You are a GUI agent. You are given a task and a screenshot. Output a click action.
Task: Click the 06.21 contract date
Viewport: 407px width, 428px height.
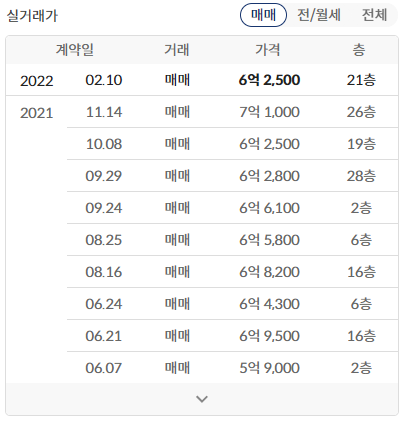104,336
